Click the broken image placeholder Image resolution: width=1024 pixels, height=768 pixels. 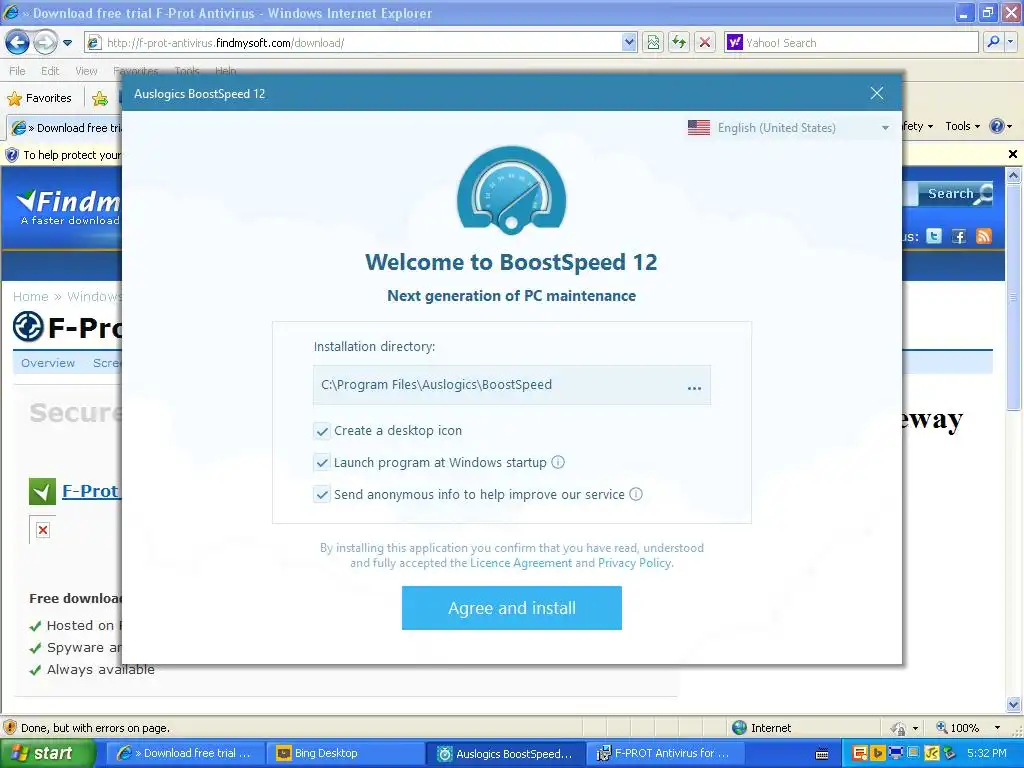pyautogui.click(x=42, y=530)
